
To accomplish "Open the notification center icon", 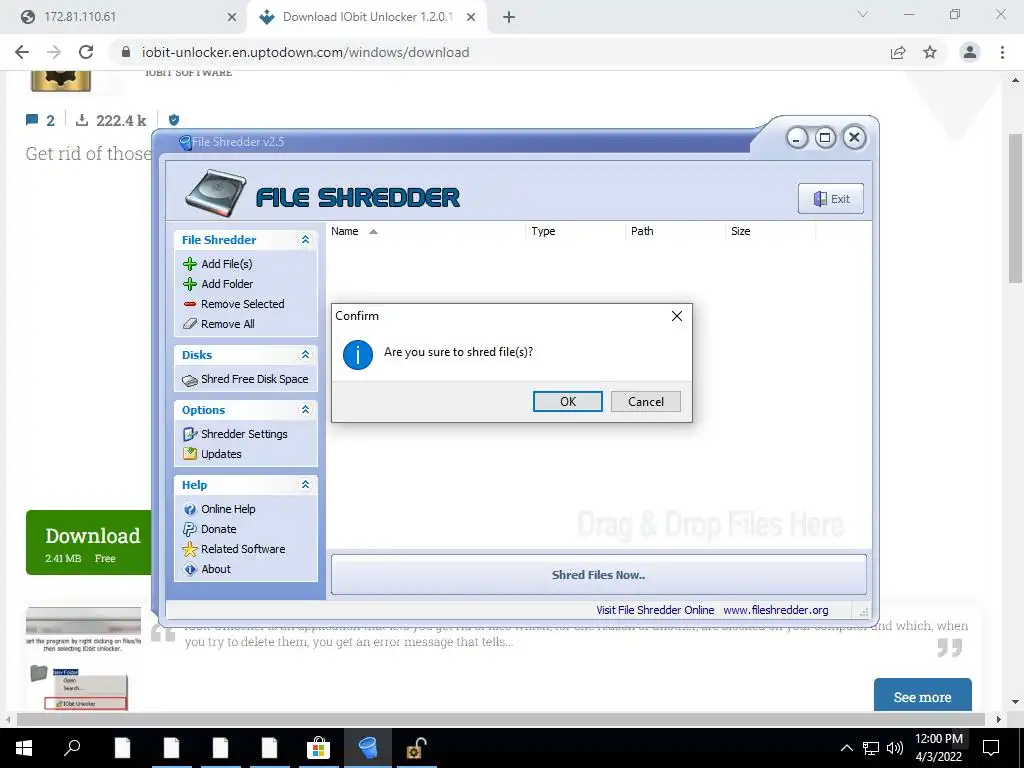I will [991, 748].
